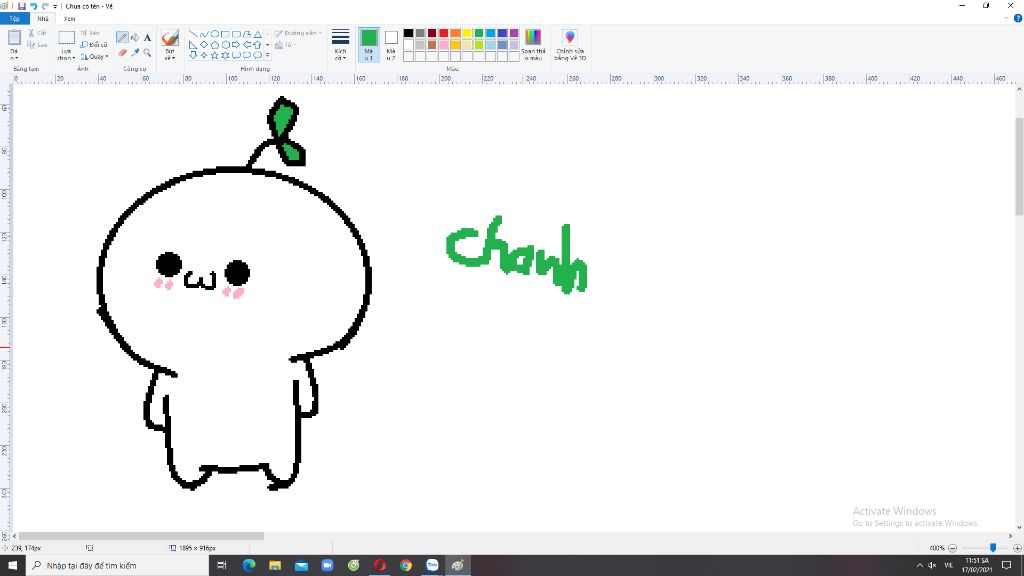
Task: Collapse the ribbon with the chevron
Action: pyautogui.click(x=1006, y=18)
